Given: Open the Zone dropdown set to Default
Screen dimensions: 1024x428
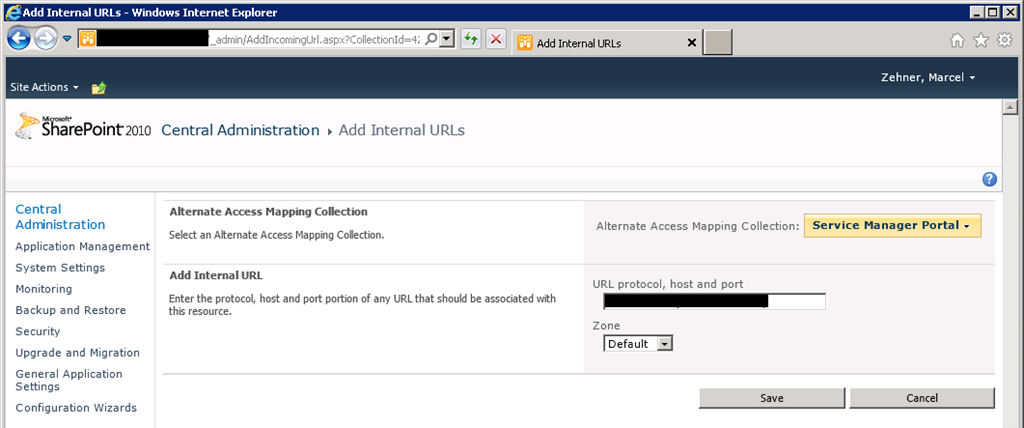Looking at the screenshot, I should (x=637, y=344).
